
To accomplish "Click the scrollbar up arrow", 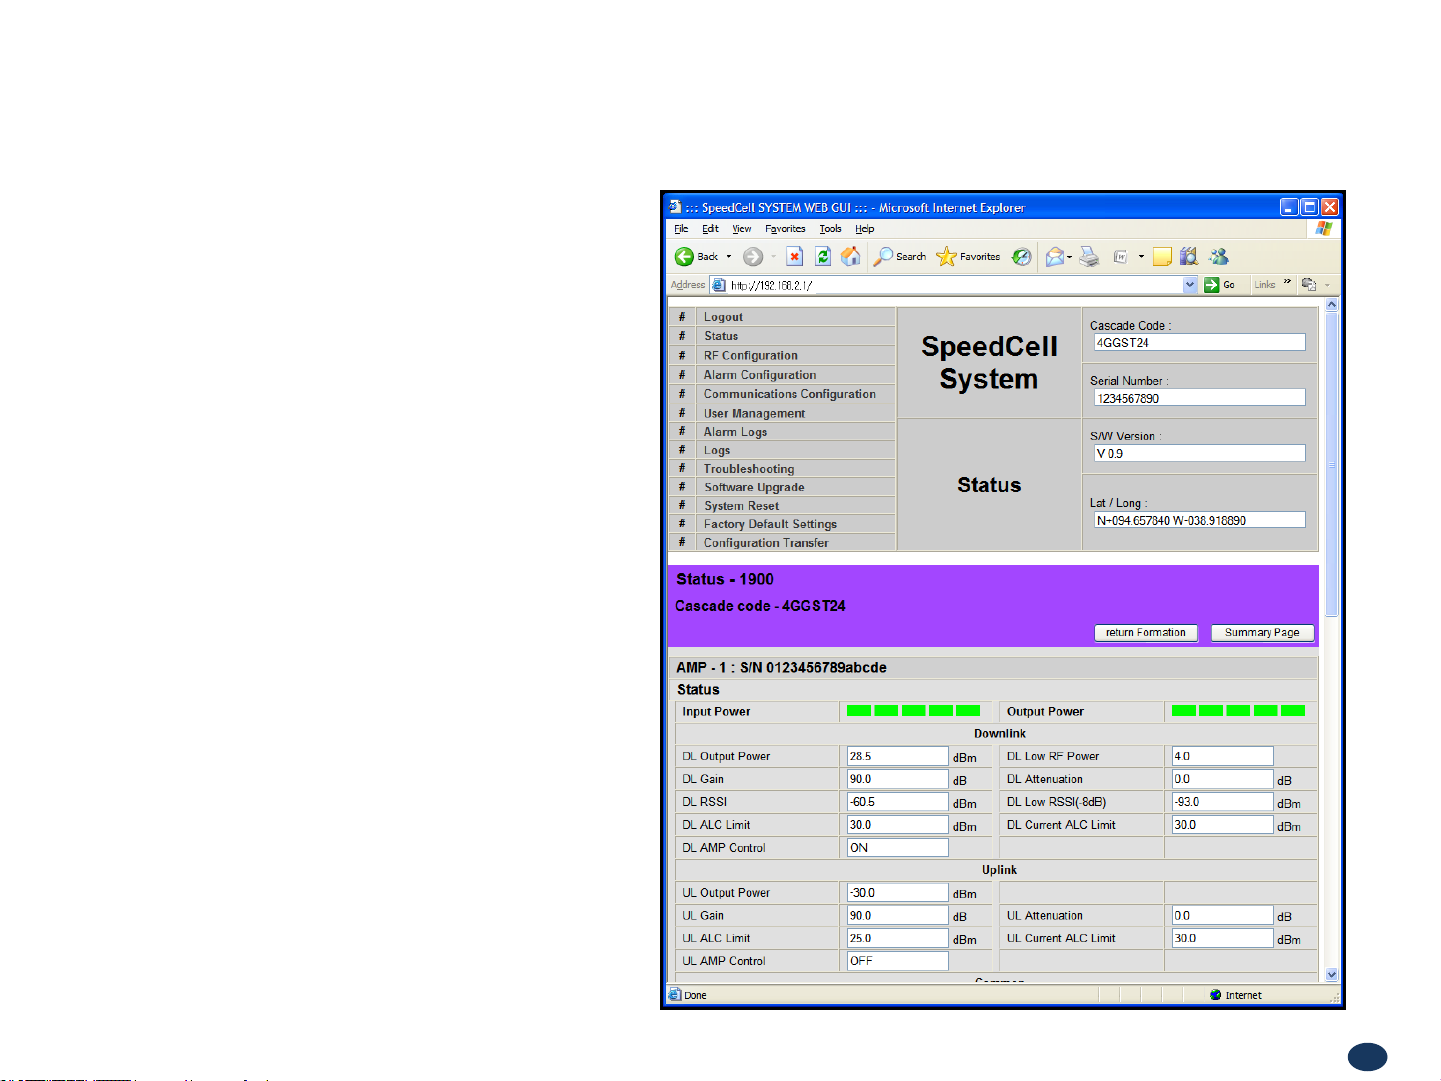I will pos(1331,305).
